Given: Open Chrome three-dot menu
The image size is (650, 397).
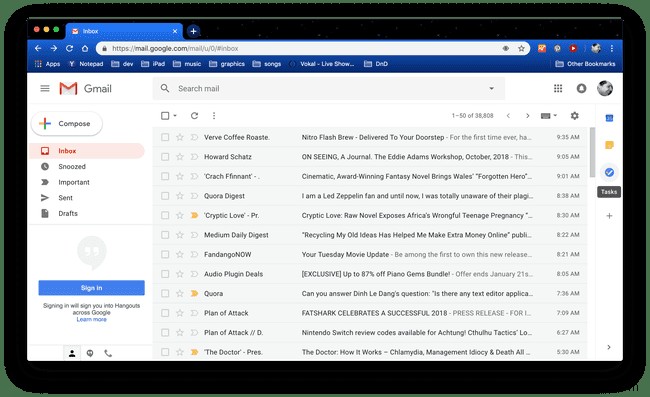Looking at the screenshot, I should coord(612,48).
